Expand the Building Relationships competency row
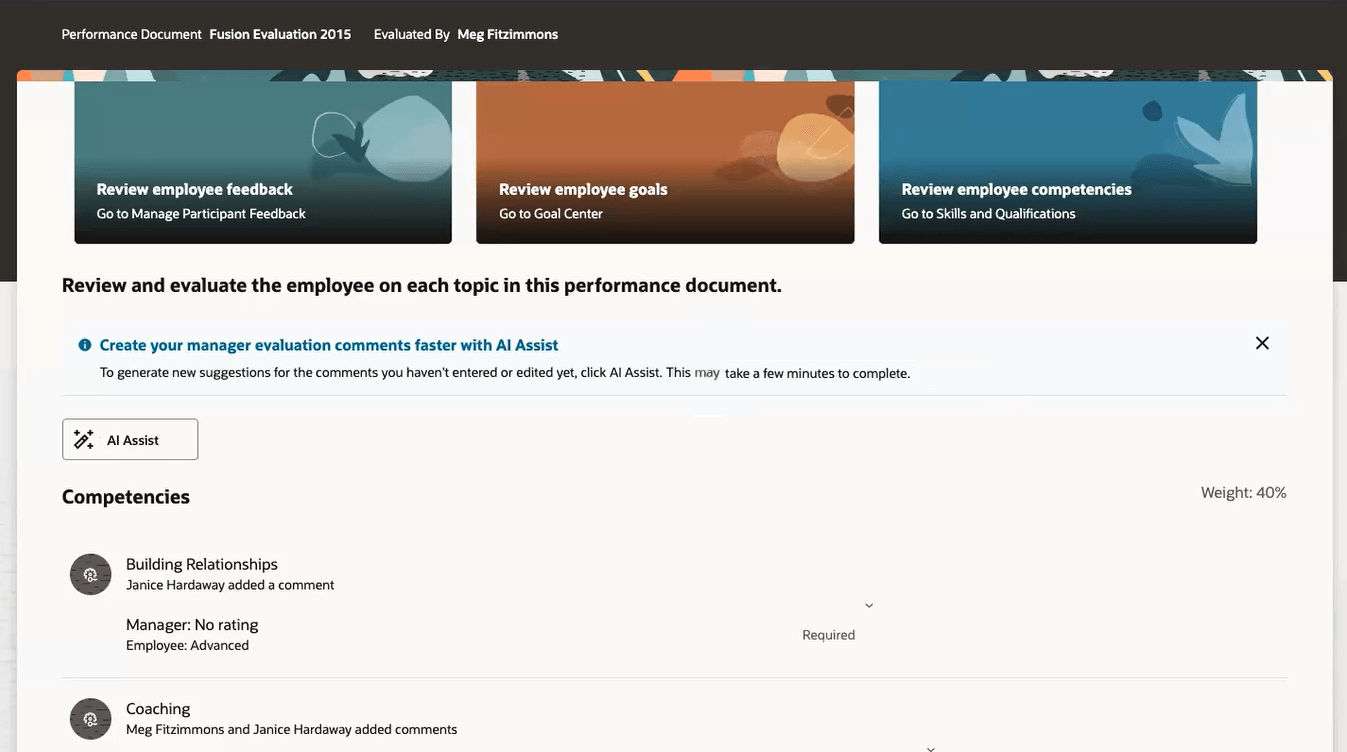This screenshot has width=1347, height=752. pyautogui.click(x=869, y=605)
